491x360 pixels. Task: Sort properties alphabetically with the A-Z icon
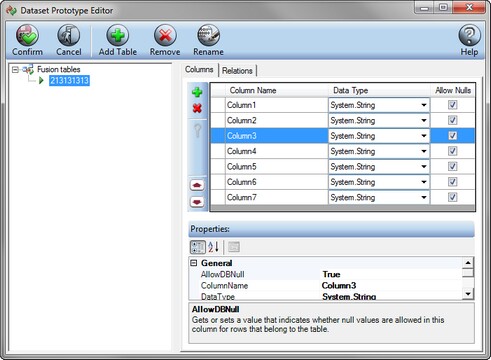coord(213,247)
